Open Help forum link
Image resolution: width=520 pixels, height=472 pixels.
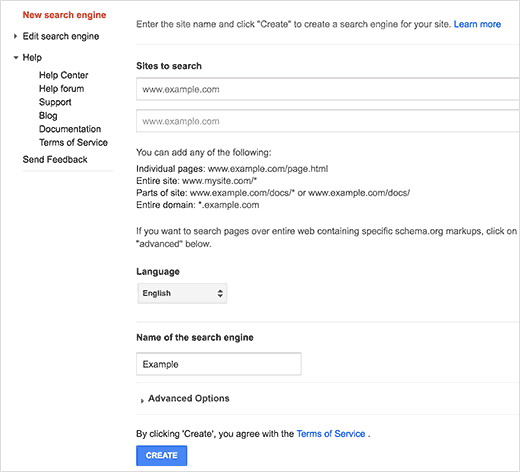pos(61,89)
